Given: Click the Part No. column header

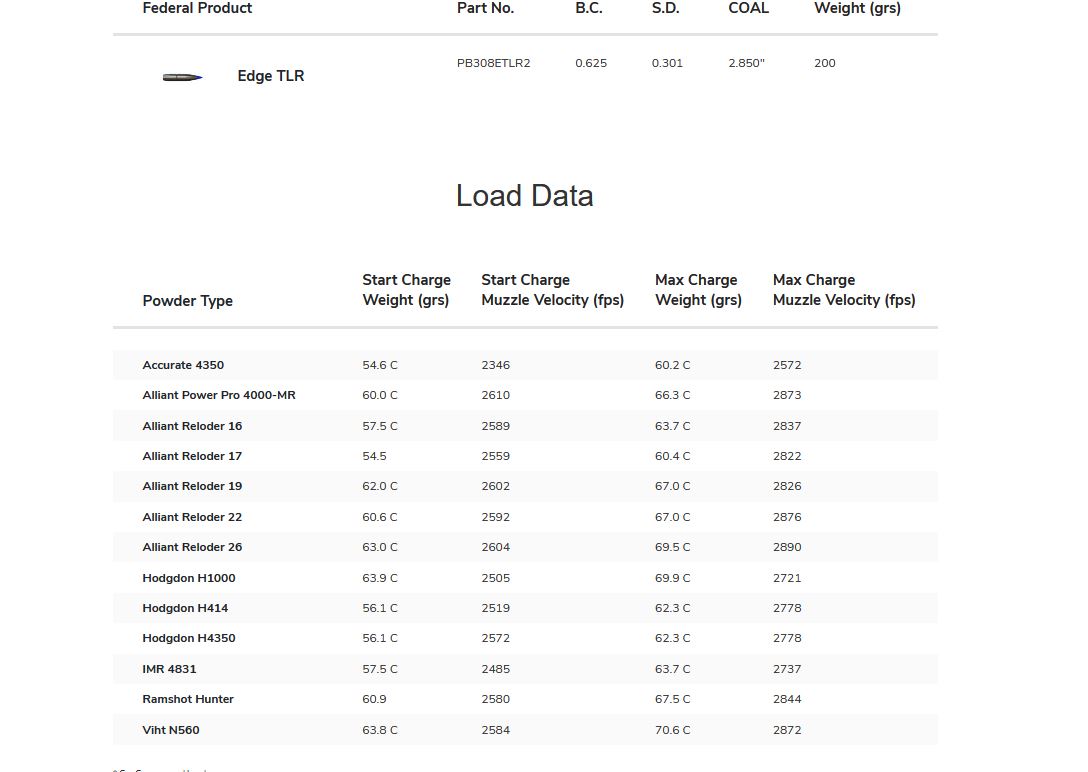Looking at the screenshot, I should click(x=485, y=8).
